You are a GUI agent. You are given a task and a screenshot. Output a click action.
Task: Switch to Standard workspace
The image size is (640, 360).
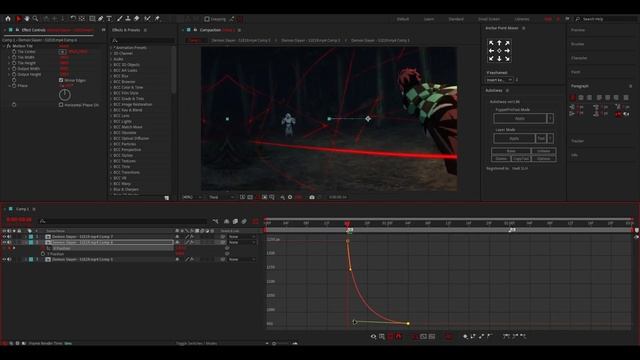456,19
